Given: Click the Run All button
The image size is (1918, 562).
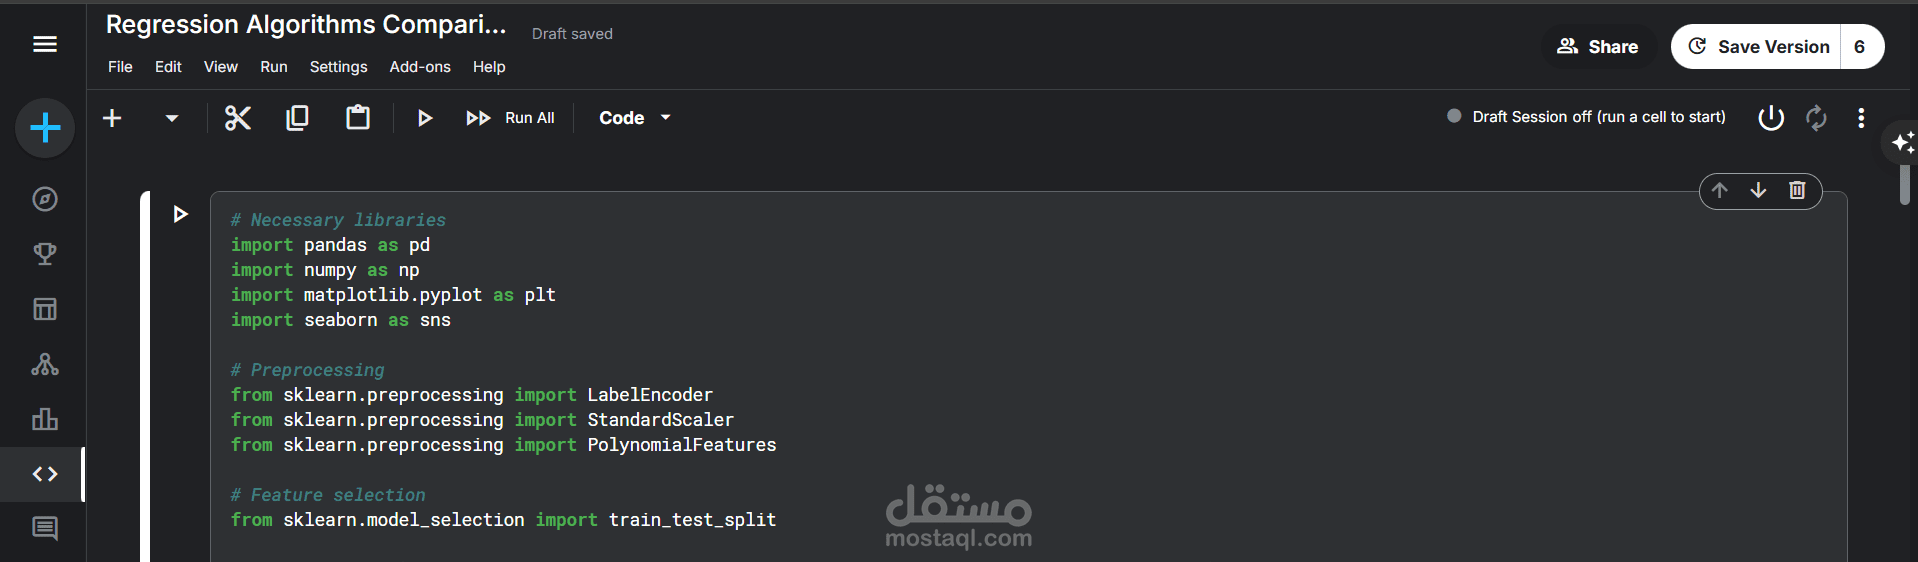Looking at the screenshot, I should (510, 118).
